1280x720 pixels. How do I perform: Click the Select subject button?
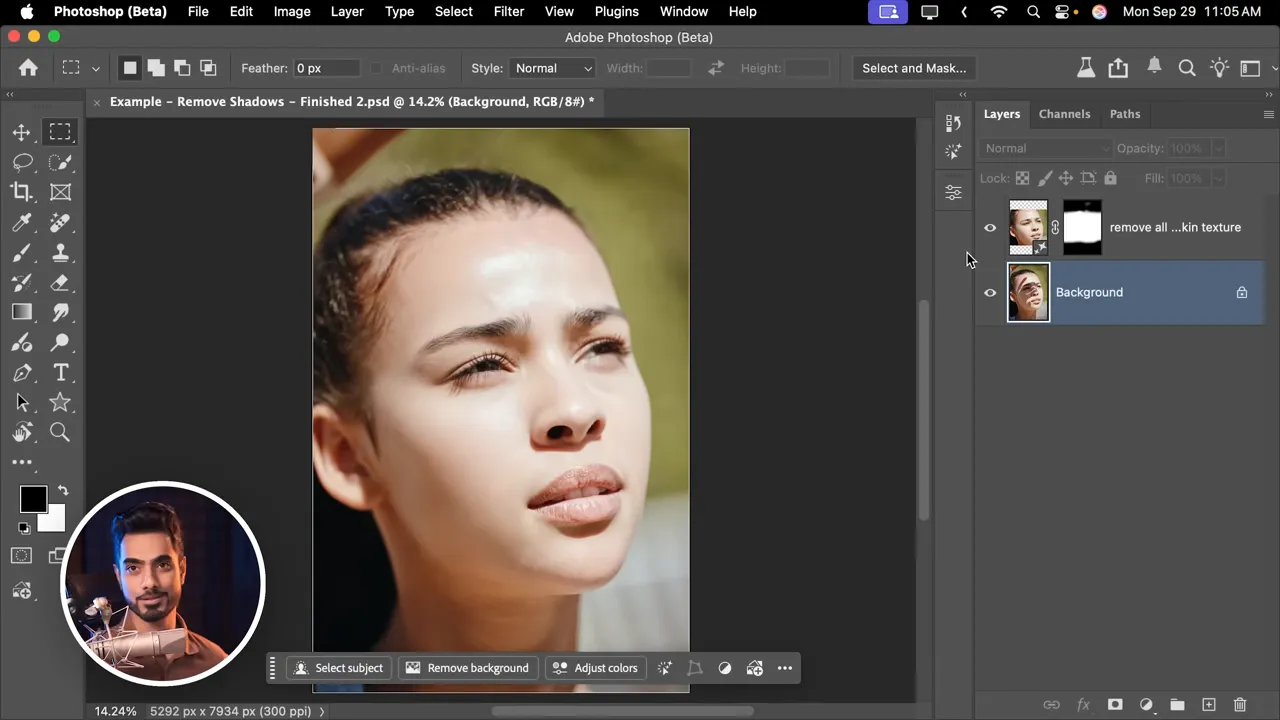point(338,668)
